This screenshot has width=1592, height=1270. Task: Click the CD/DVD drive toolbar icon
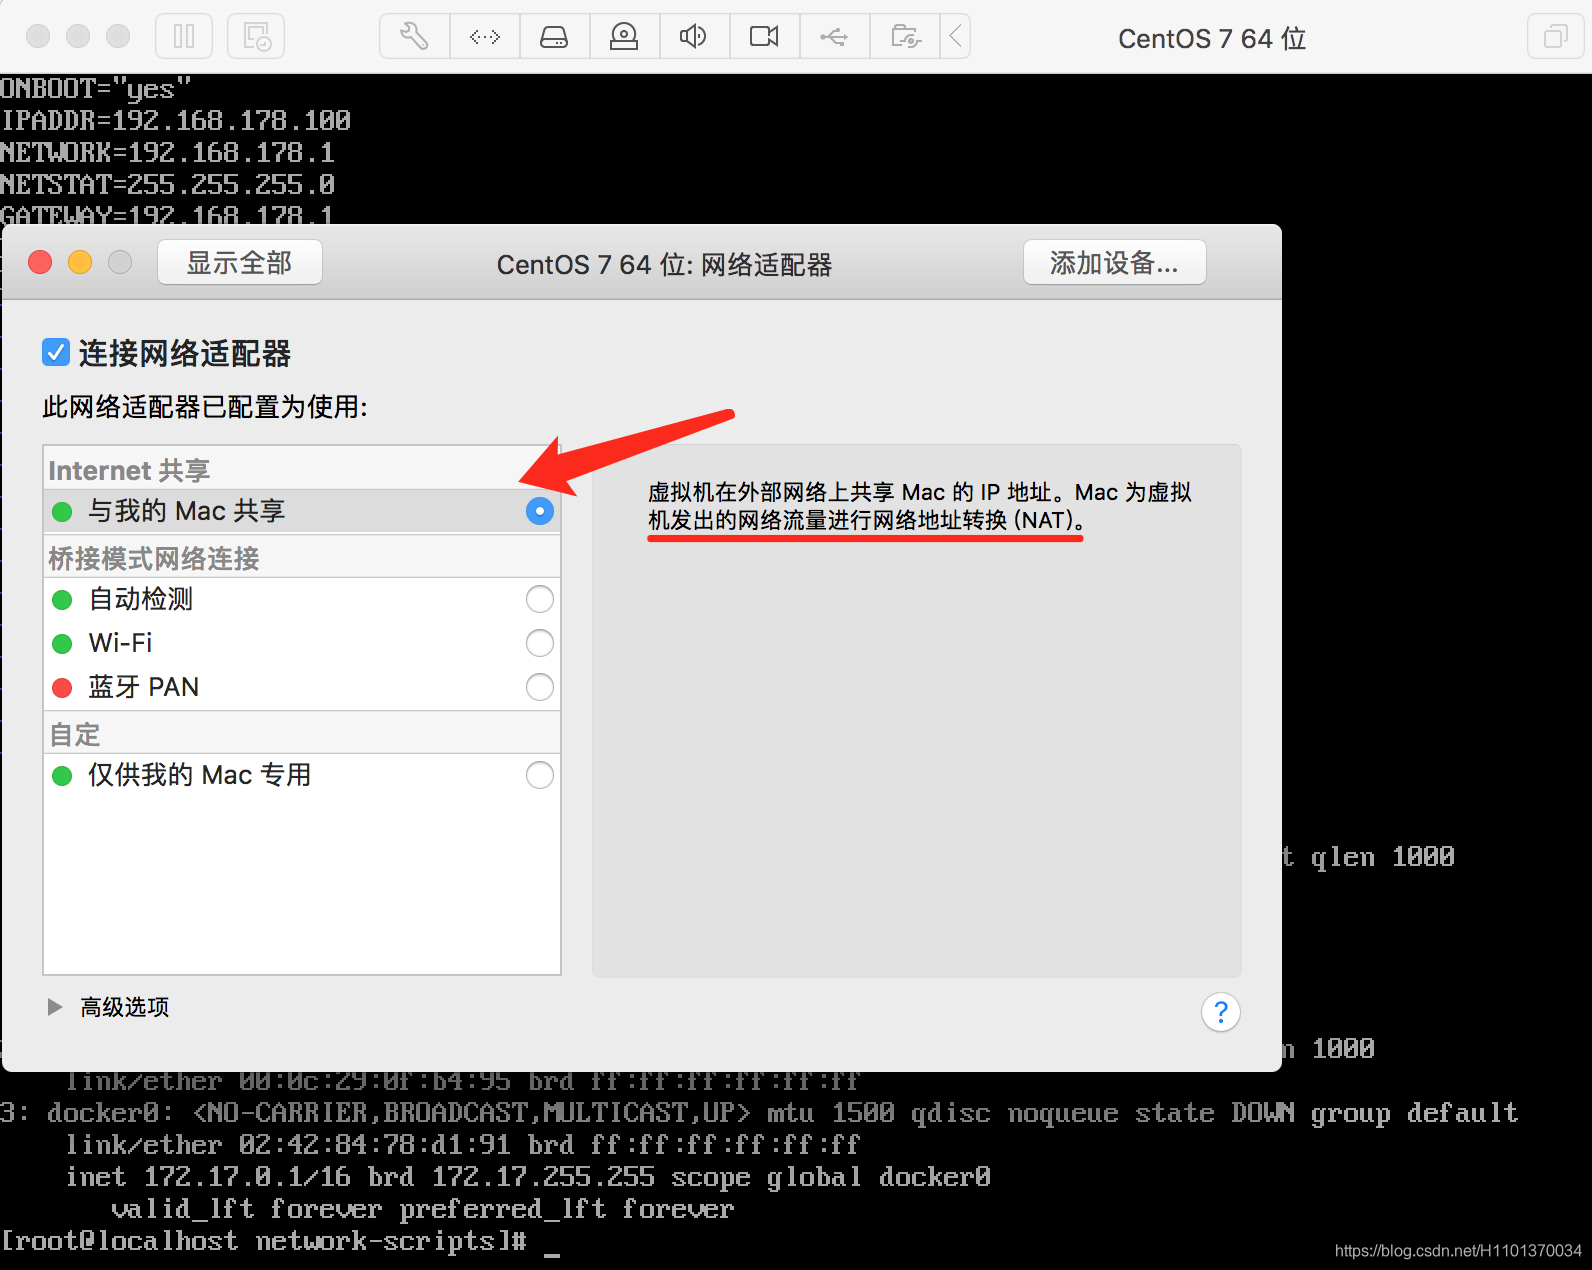pyautogui.click(x=624, y=37)
